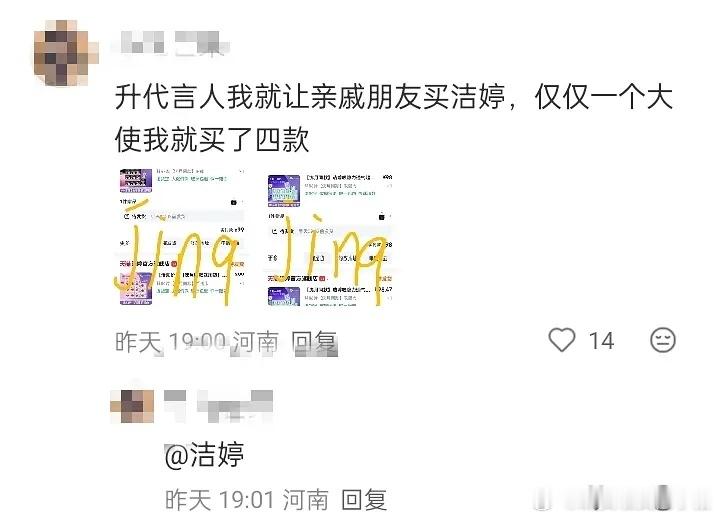Click the blurred watermark at bottom right

click(x=624, y=498)
